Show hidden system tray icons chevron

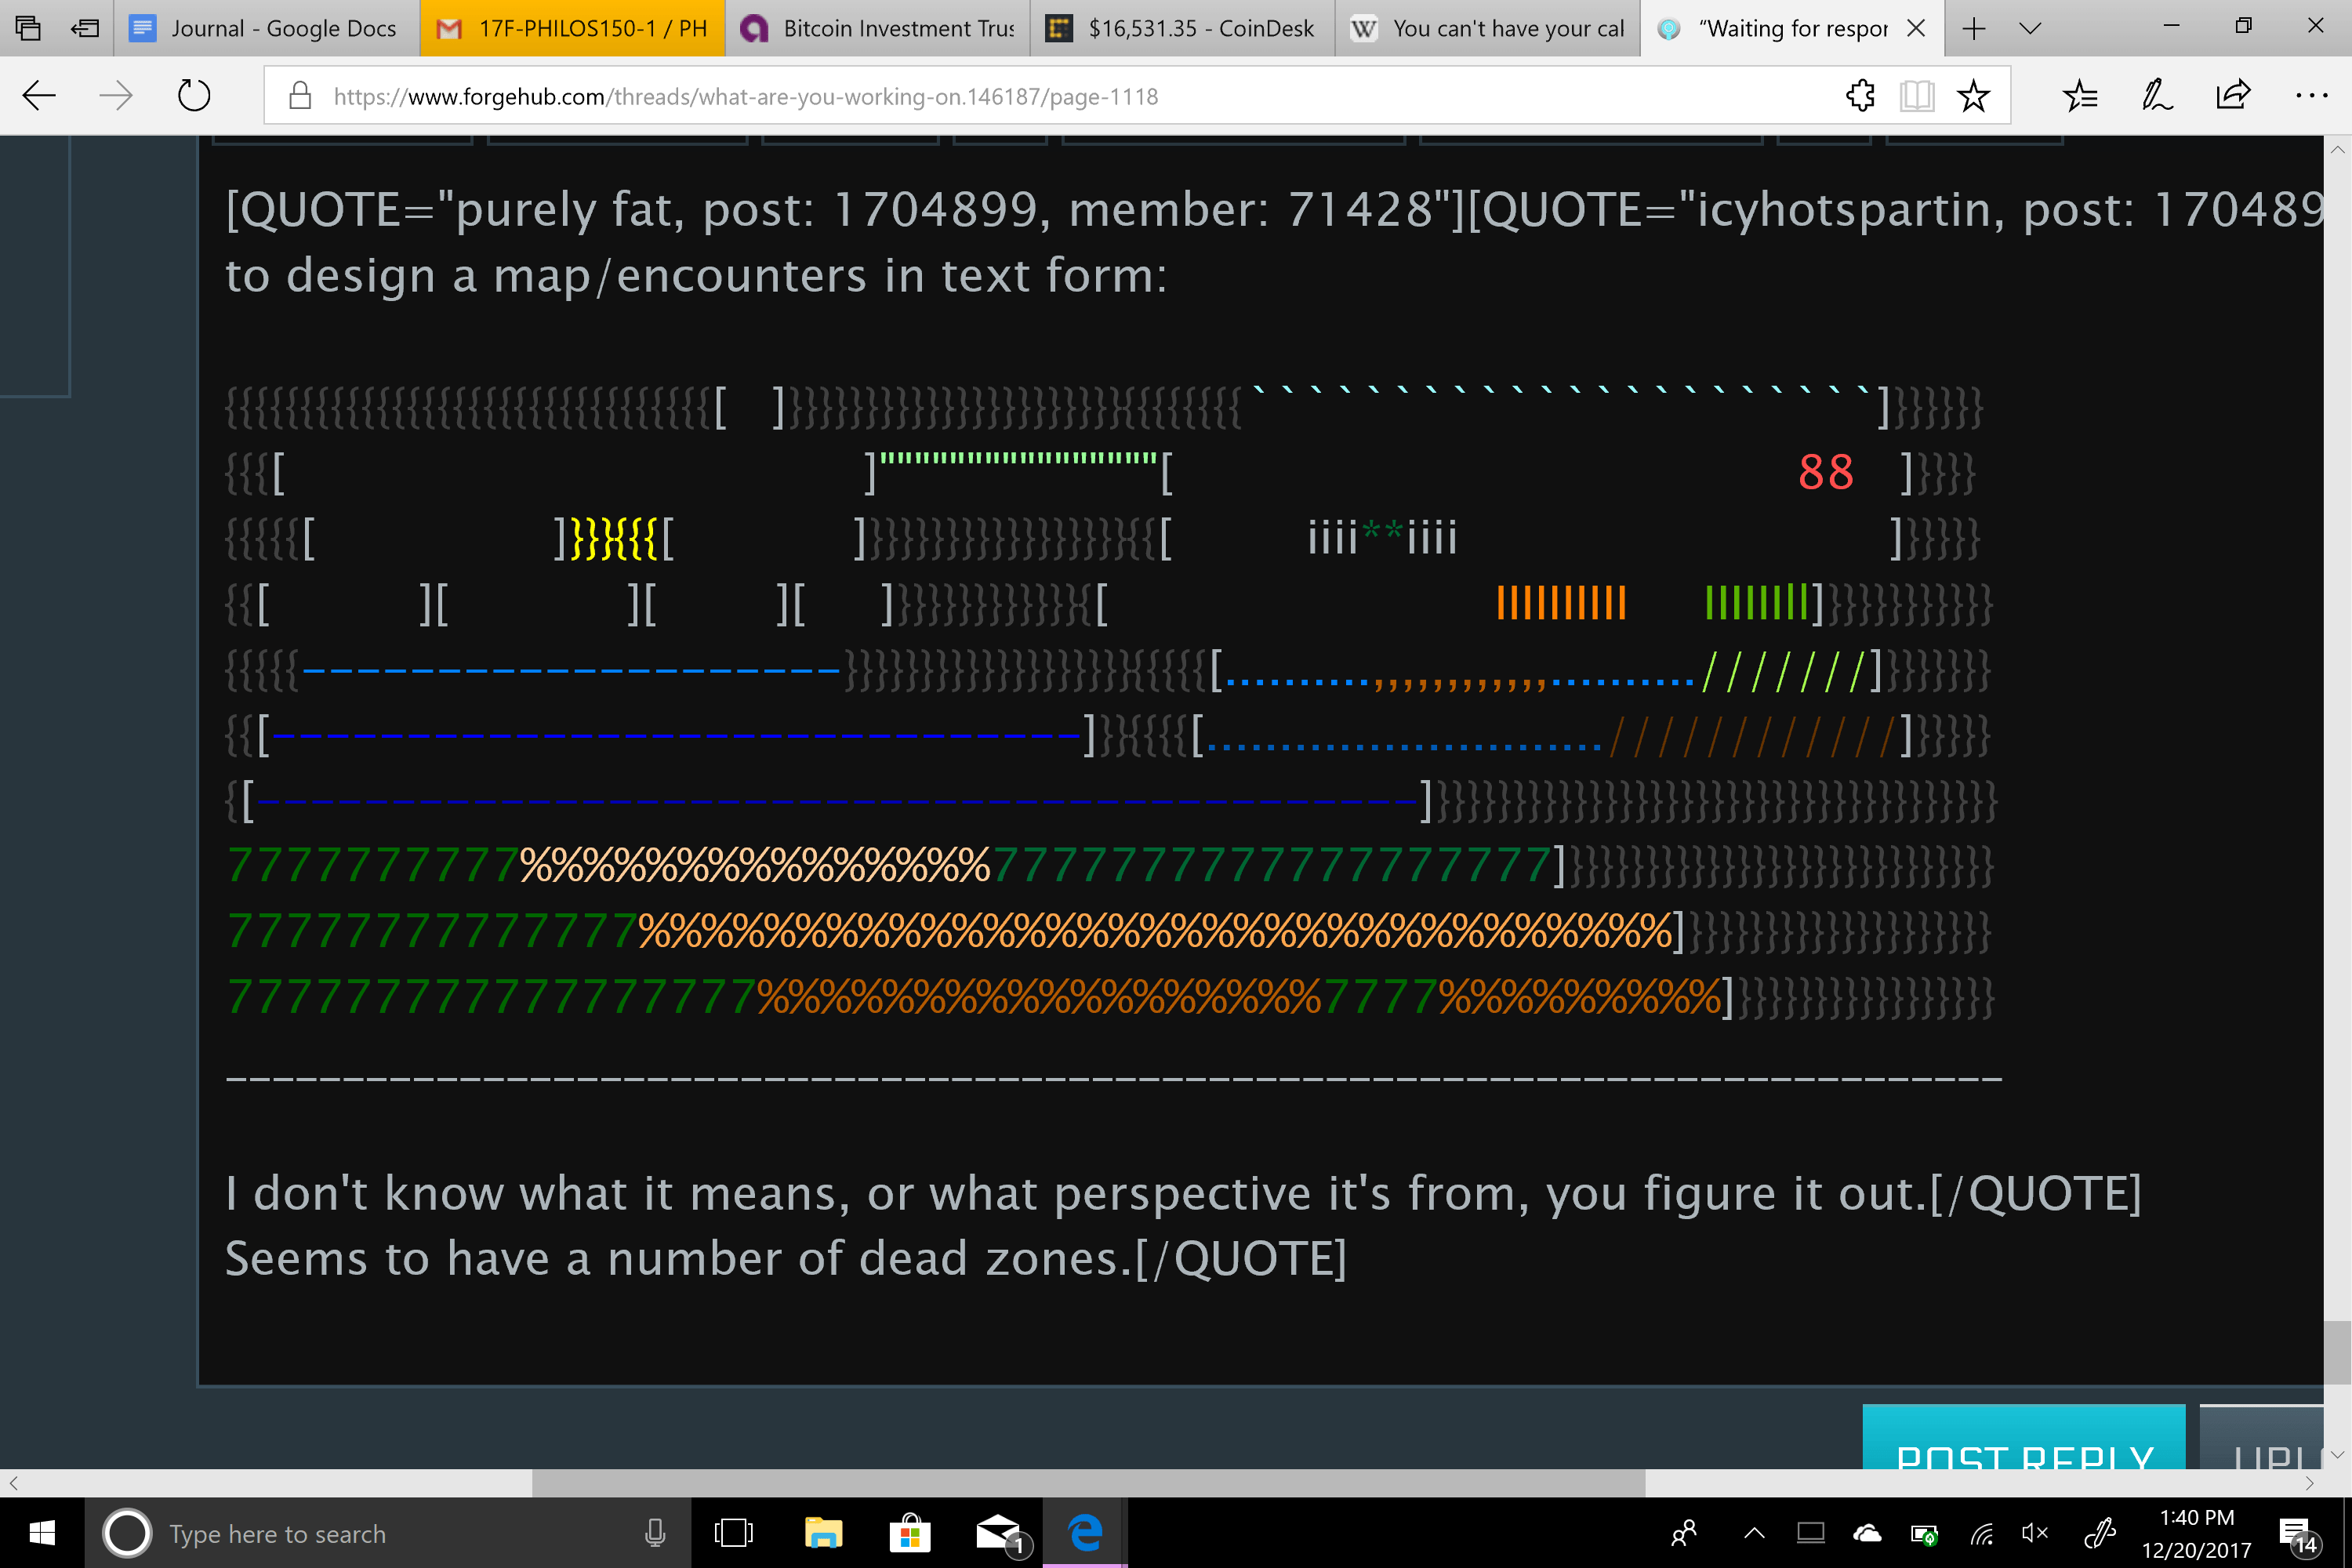(1754, 1532)
